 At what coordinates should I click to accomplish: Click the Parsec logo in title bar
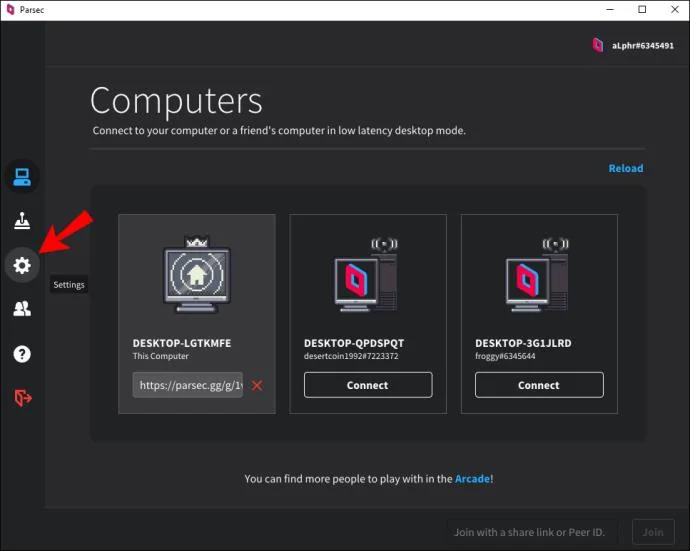coord(10,10)
